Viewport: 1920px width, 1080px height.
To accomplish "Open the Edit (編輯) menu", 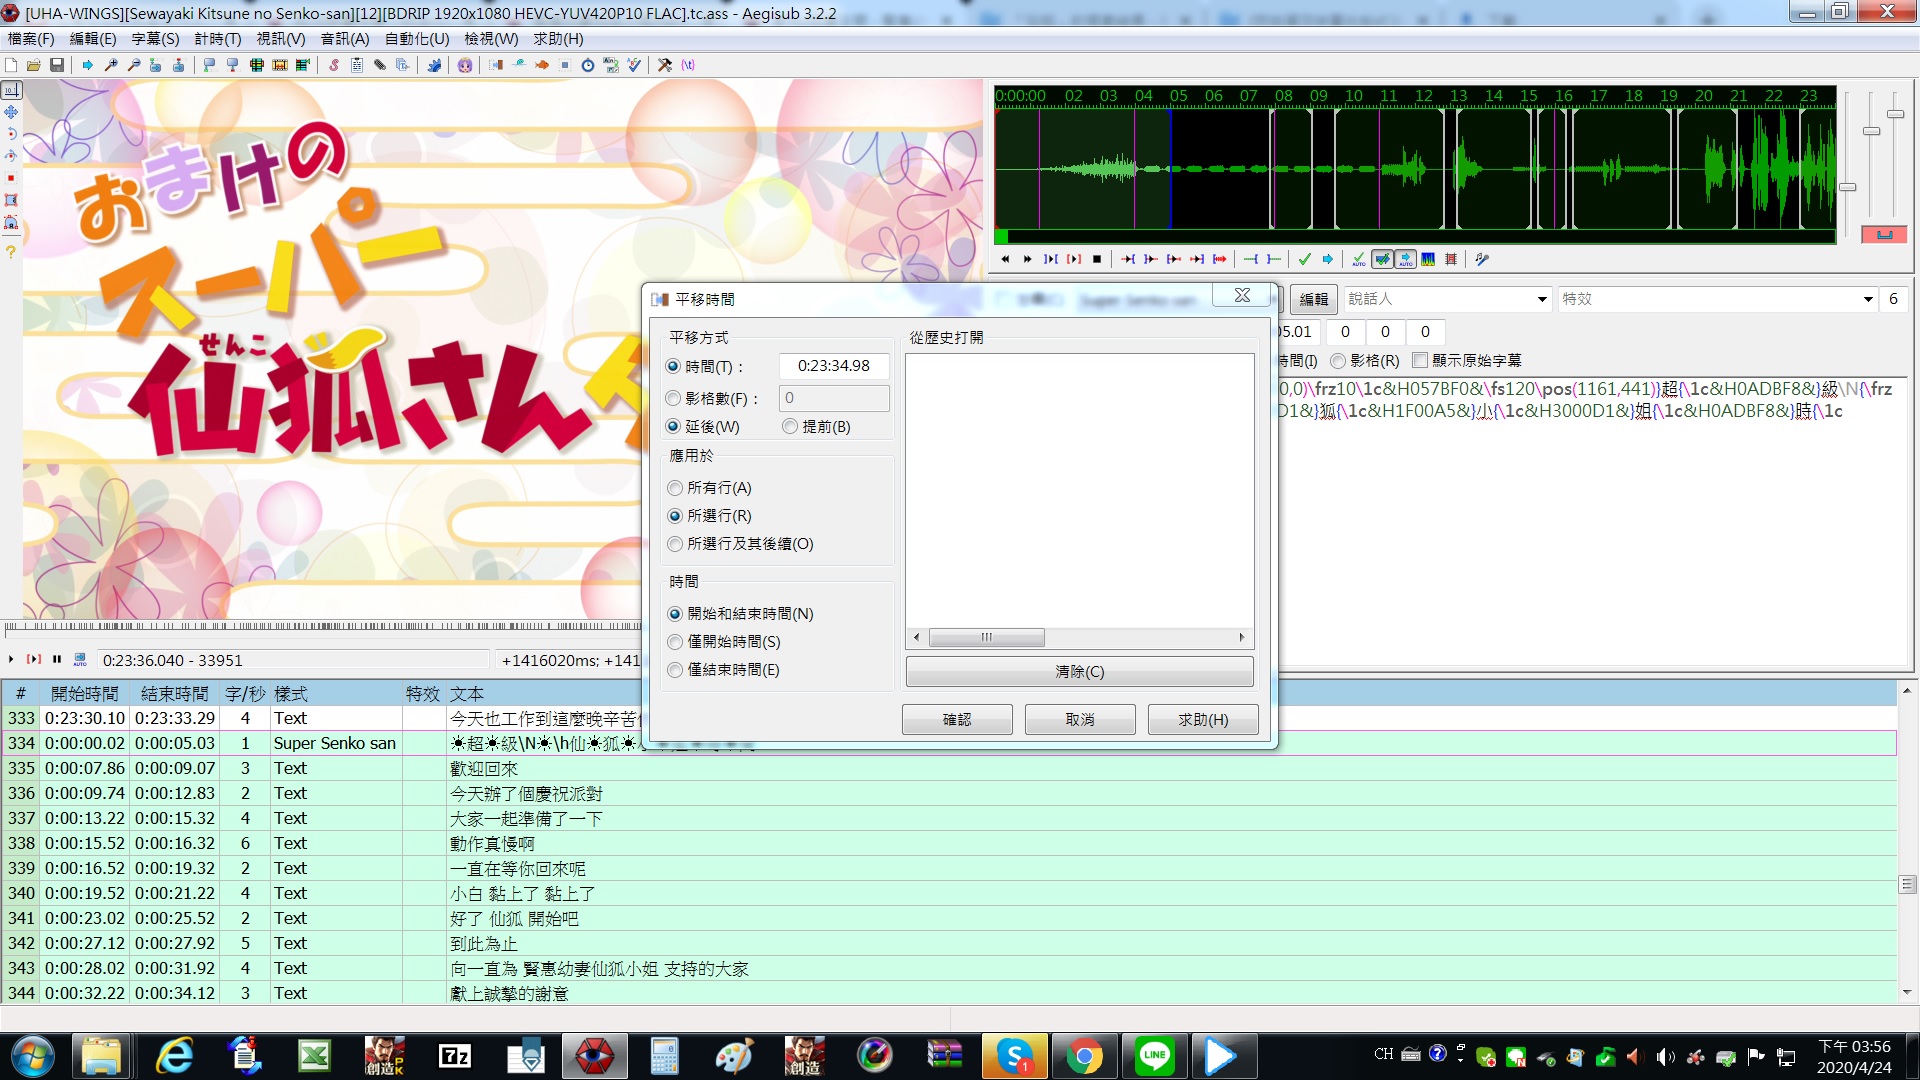I will pyautogui.click(x=93, y=39).
